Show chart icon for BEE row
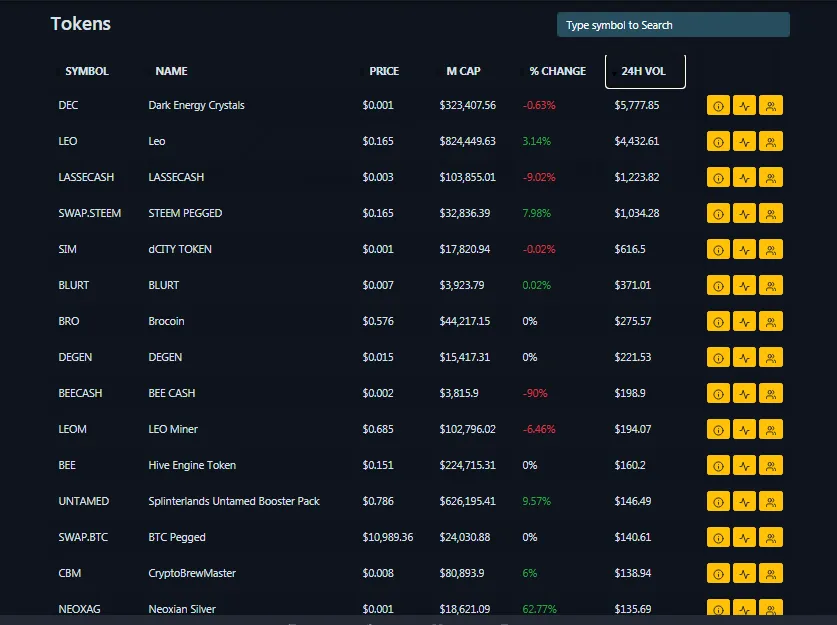Image resolution: width=837 pixels, height=625 pixels. [x=744, y=465]
